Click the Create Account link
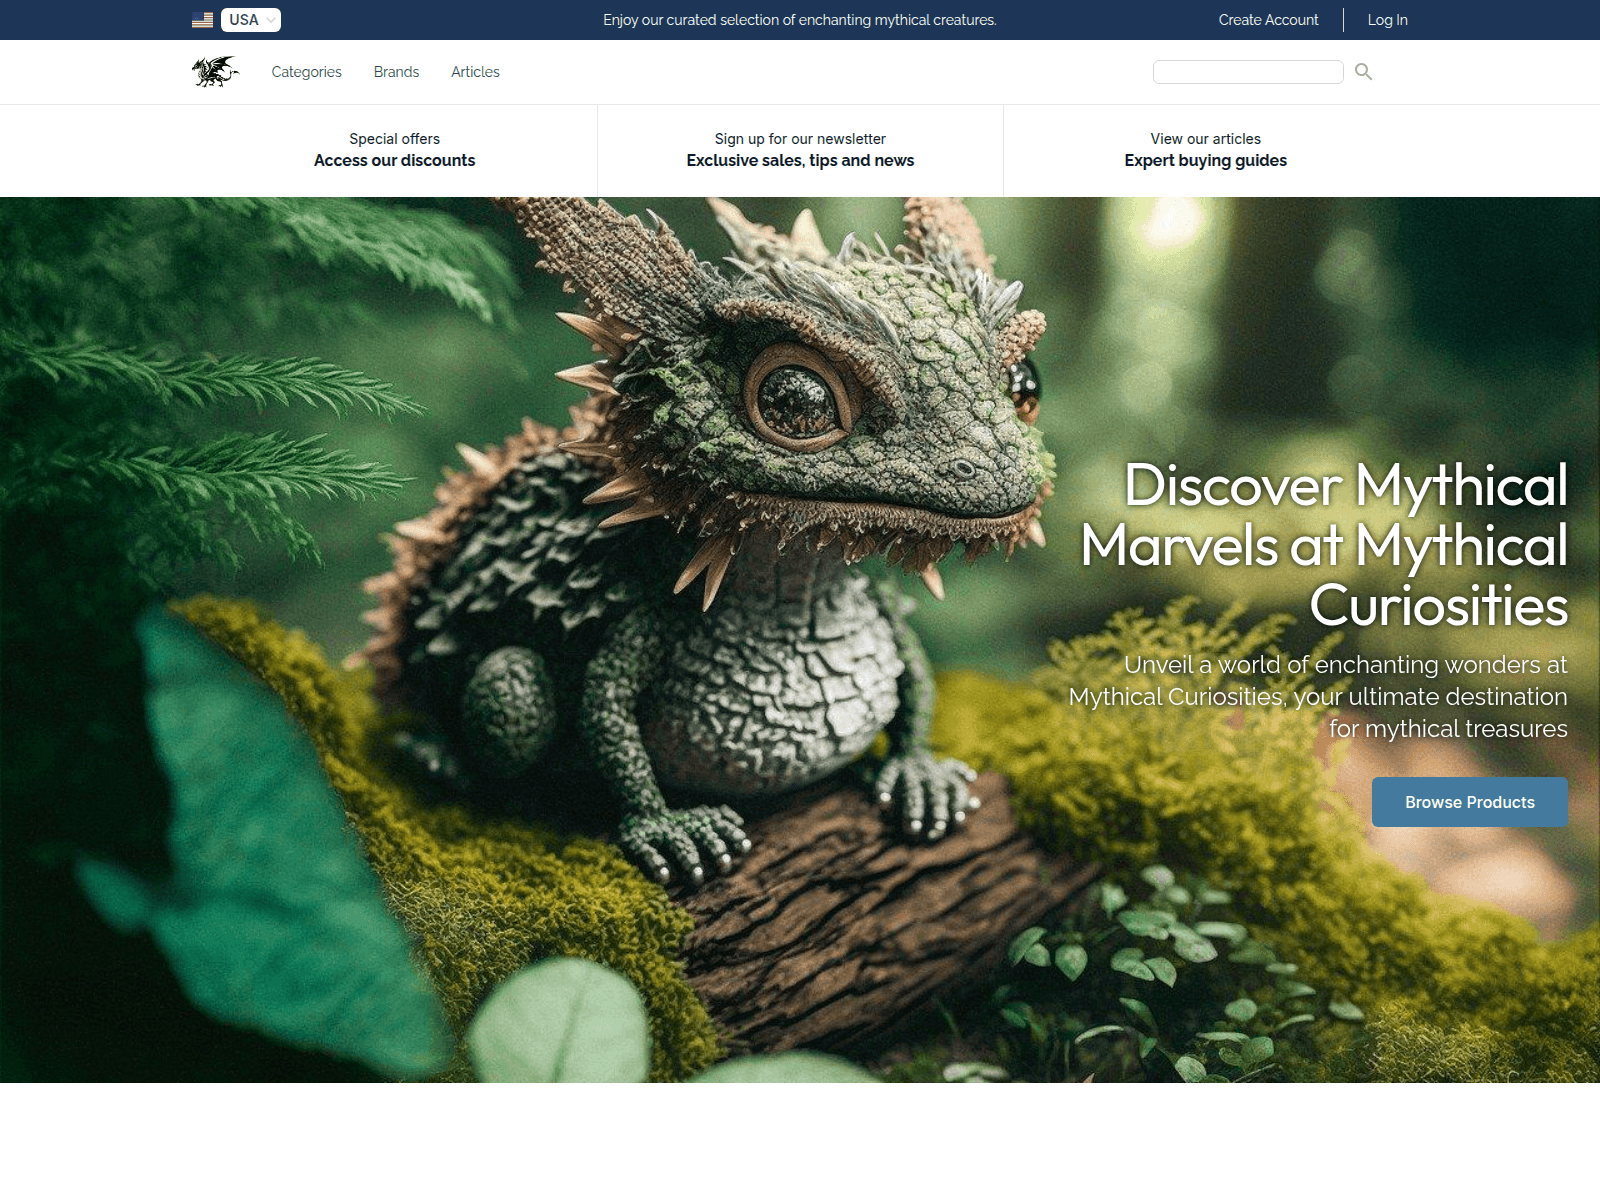The width and height of the screenshot is (1600, 1200). click(x=1267, y=19)
